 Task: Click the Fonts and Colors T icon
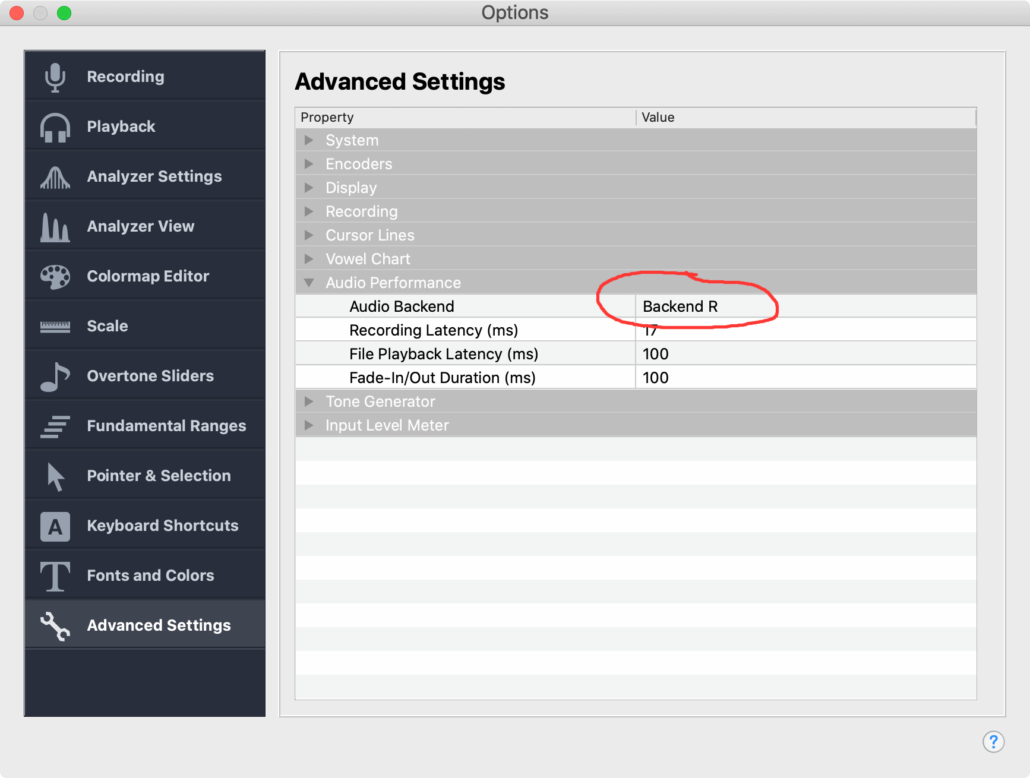click(x=54, y=575)
